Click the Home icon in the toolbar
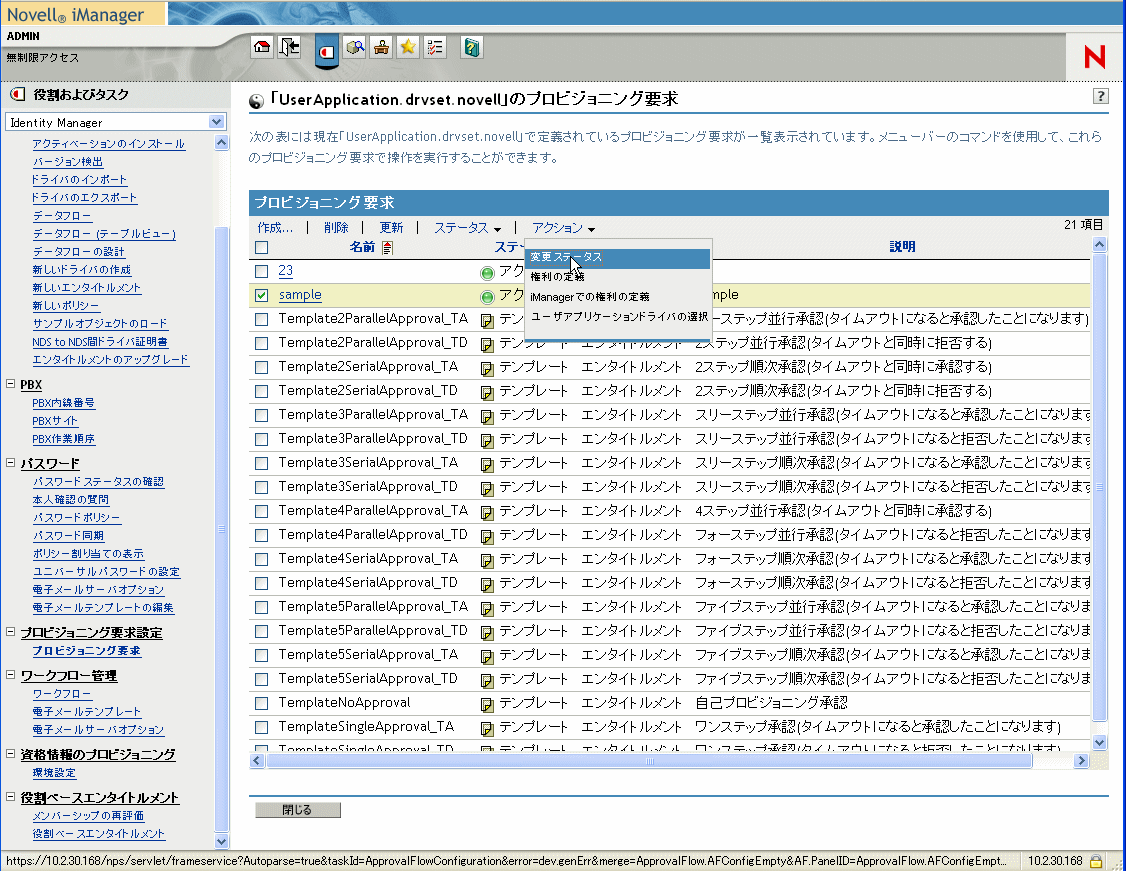 click(x=262, y=47)
